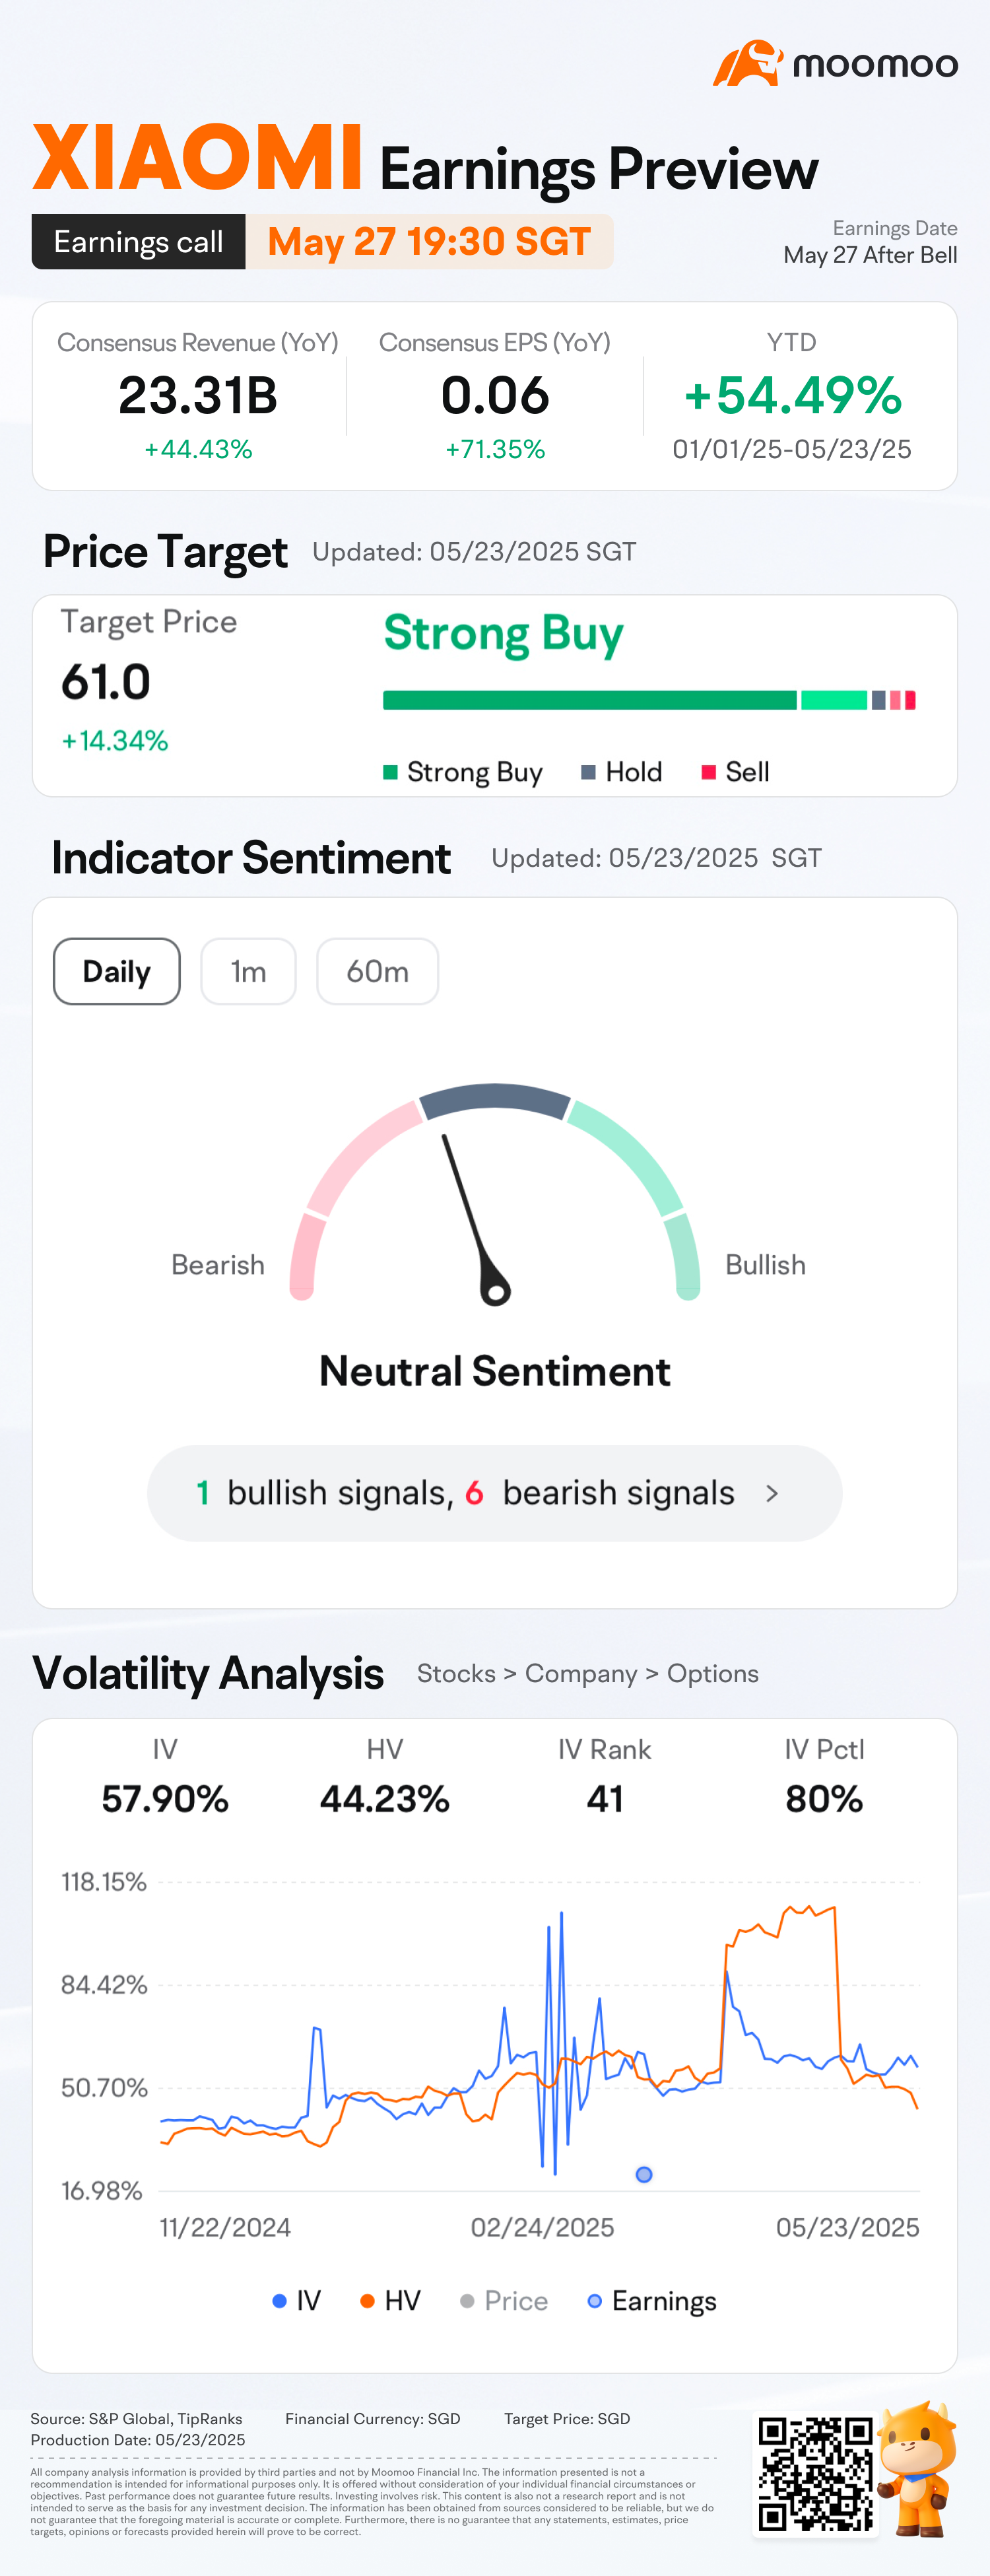
Task: Open the bullish and bearish signals pill
Action: (494, 1493)
